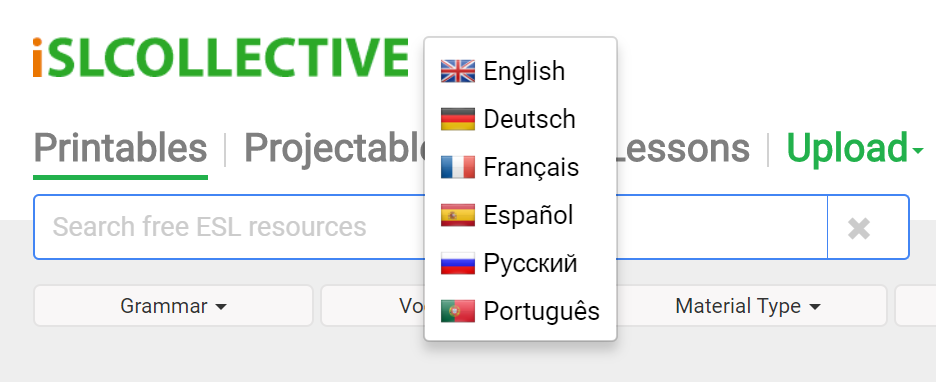Click the Portuguese flag icon
936x382 pixels.
click(458, 311)
